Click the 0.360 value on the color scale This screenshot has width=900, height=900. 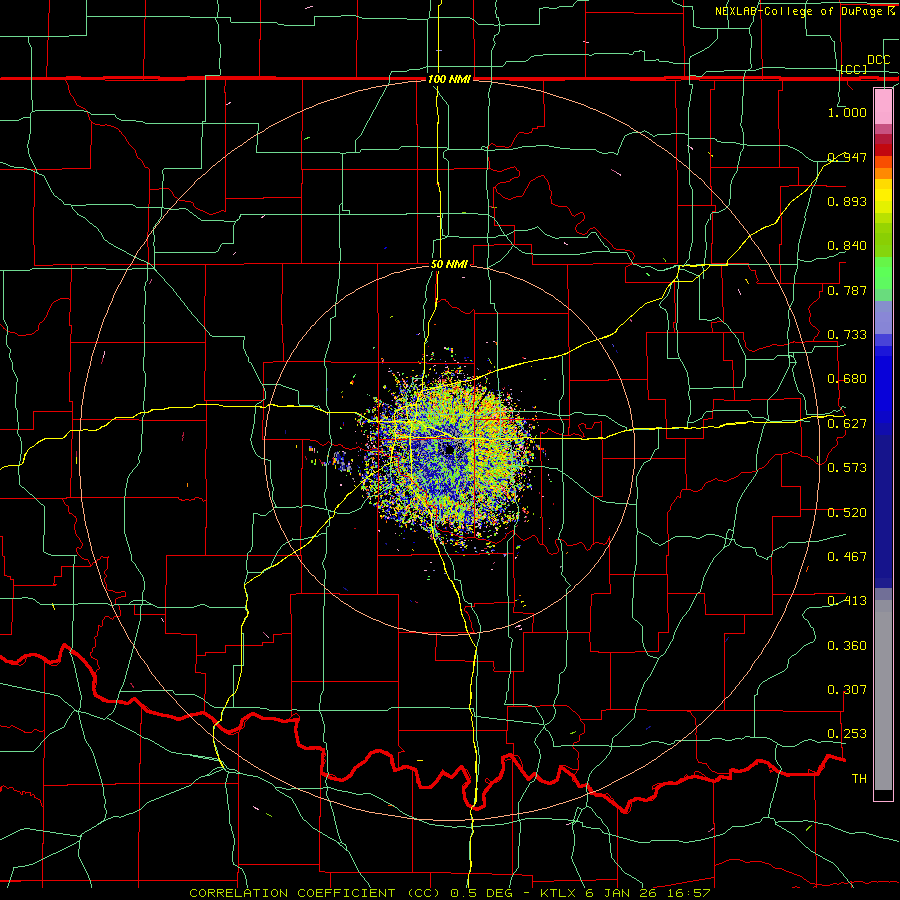(847, 646)
